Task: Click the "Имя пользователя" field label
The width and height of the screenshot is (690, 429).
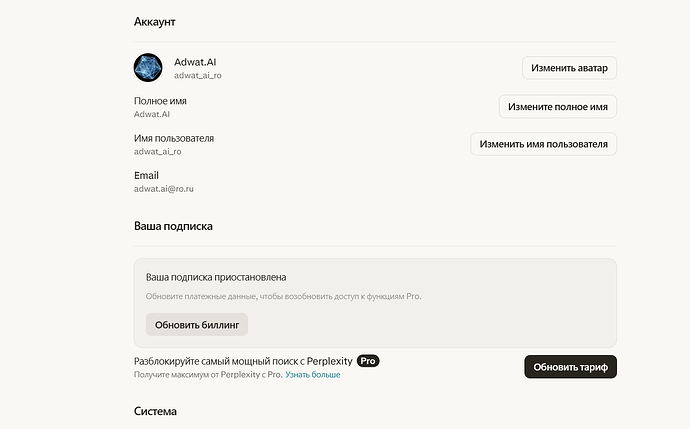Action: (x=174, y=138)
